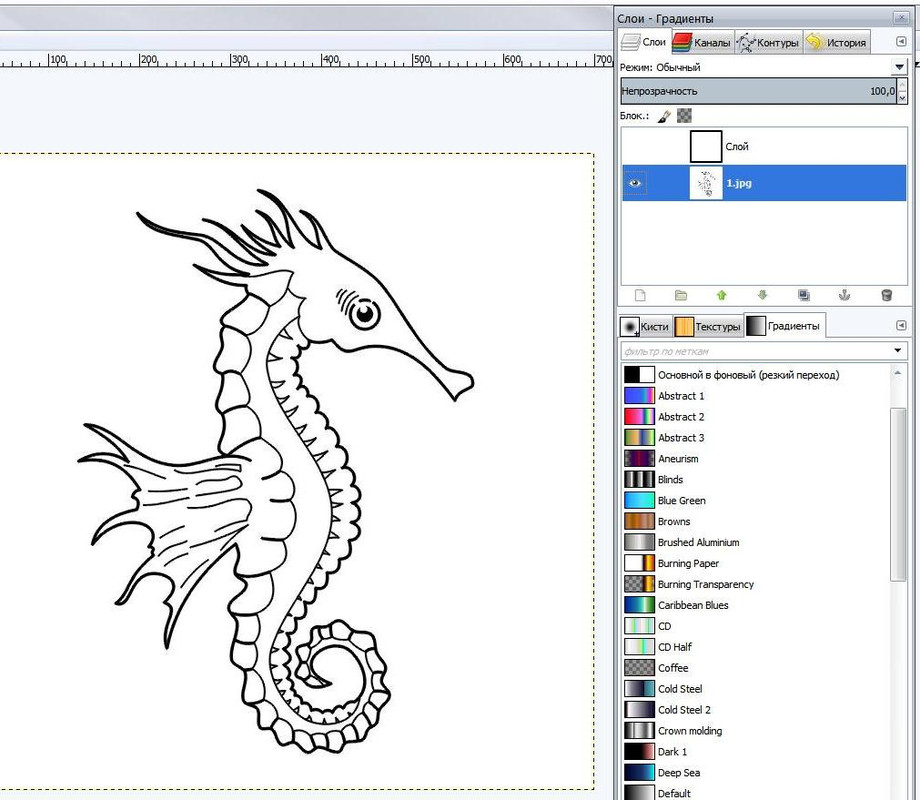Image resolution: width=920 pixels, height=800 pixels.
Task: Select the Abstract 1 gradient
Action: point(757,396)
